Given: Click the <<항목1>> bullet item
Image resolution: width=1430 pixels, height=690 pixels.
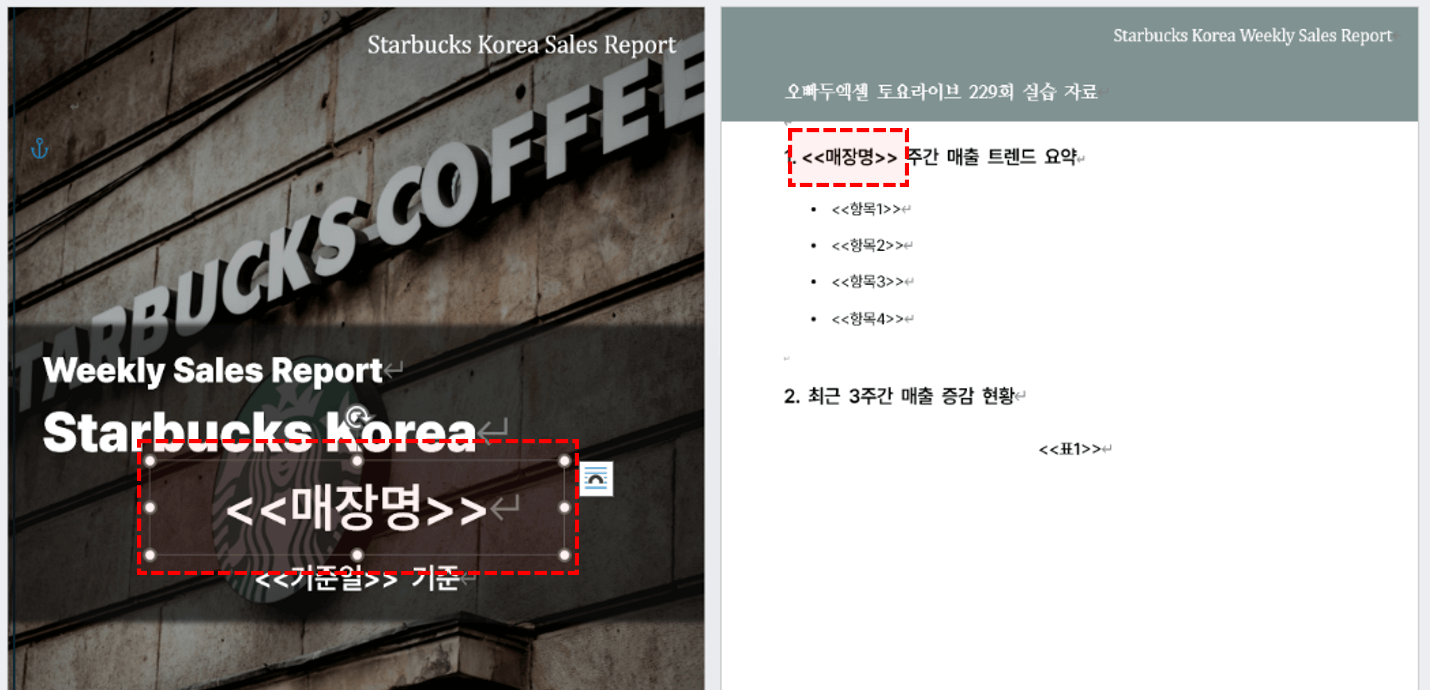Looking at the screenshot, I should 866,209.
